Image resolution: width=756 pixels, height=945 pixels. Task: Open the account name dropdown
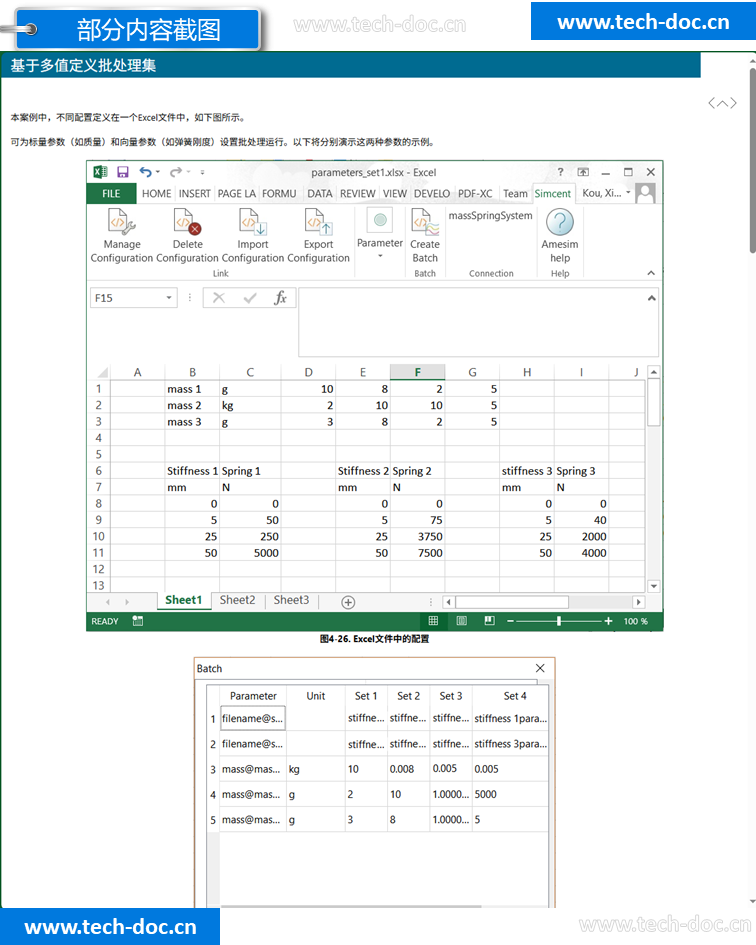628,193
